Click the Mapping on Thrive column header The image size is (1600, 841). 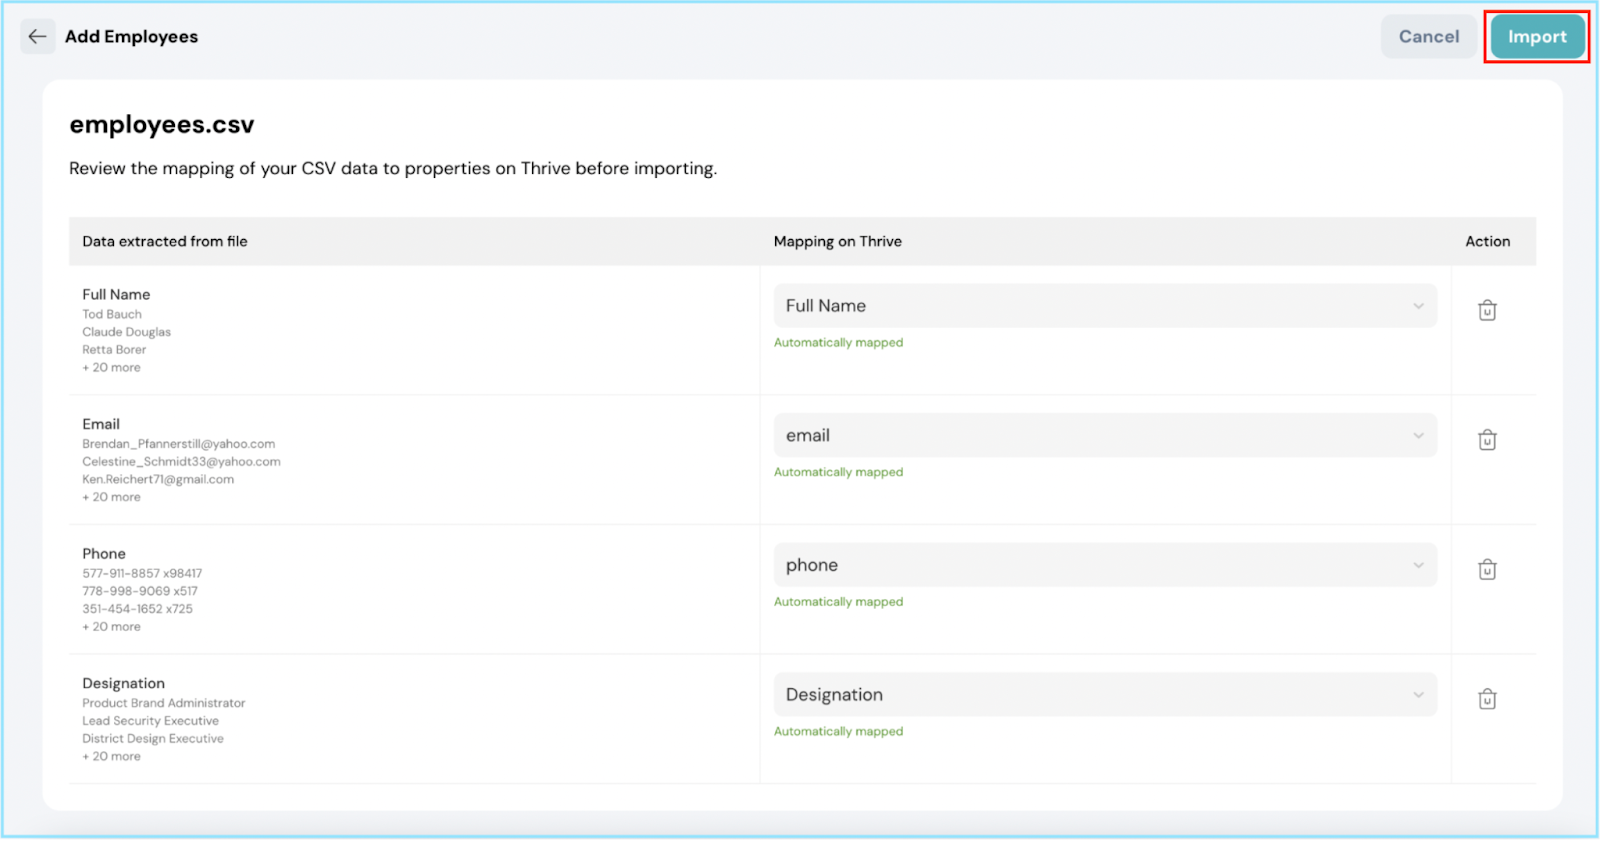838,241
